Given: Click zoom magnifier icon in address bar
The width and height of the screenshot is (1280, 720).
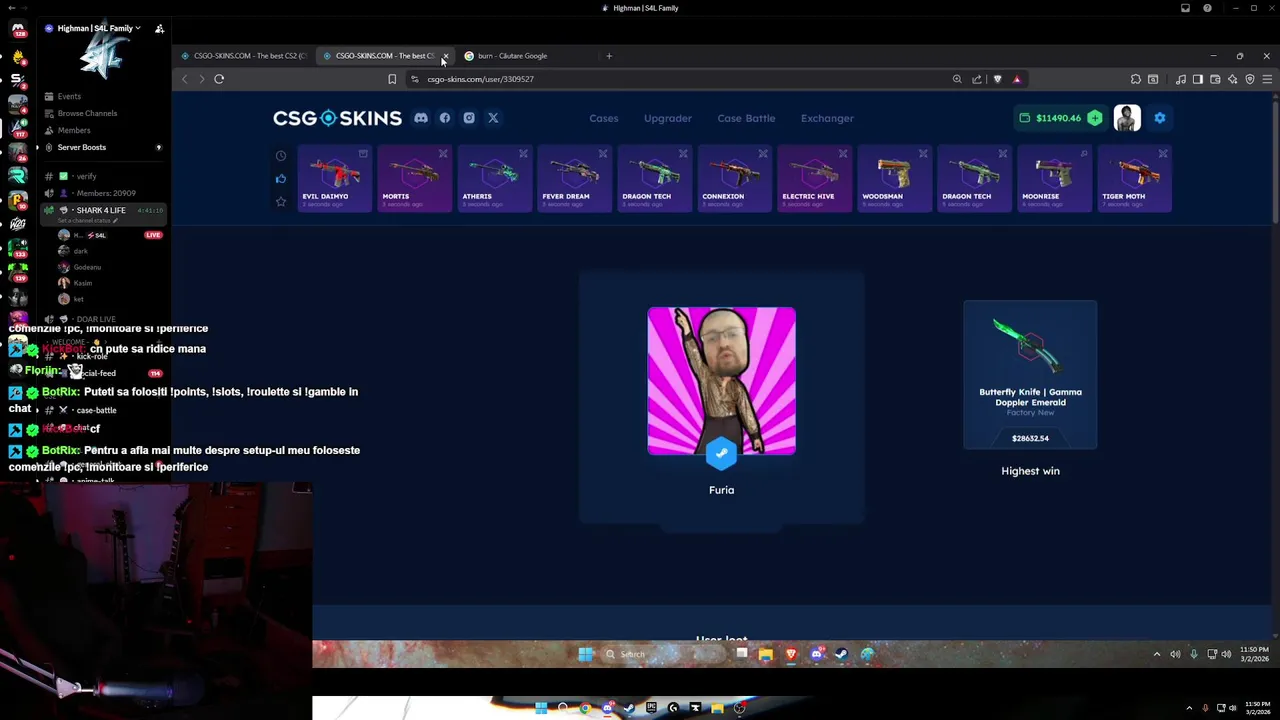Looking at the screenshot, I should click(x=957, y=79).
